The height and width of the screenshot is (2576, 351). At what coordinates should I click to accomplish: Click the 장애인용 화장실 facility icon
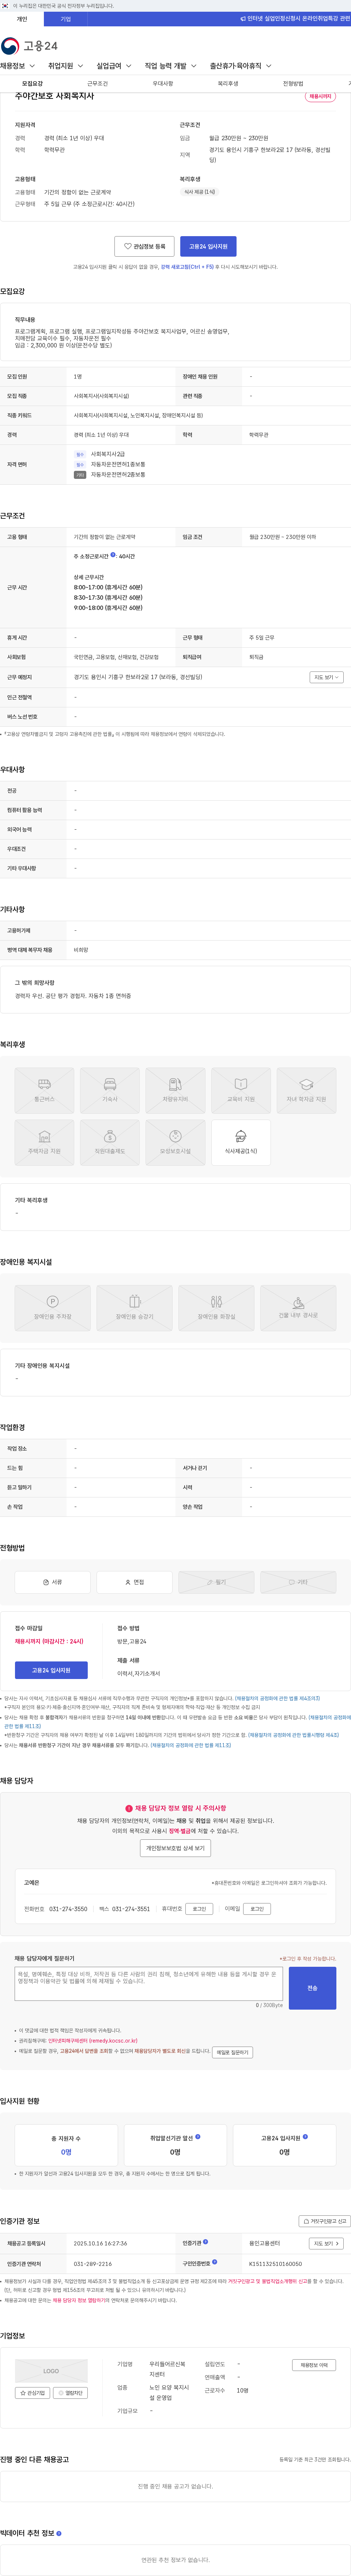click(216, 1308)
